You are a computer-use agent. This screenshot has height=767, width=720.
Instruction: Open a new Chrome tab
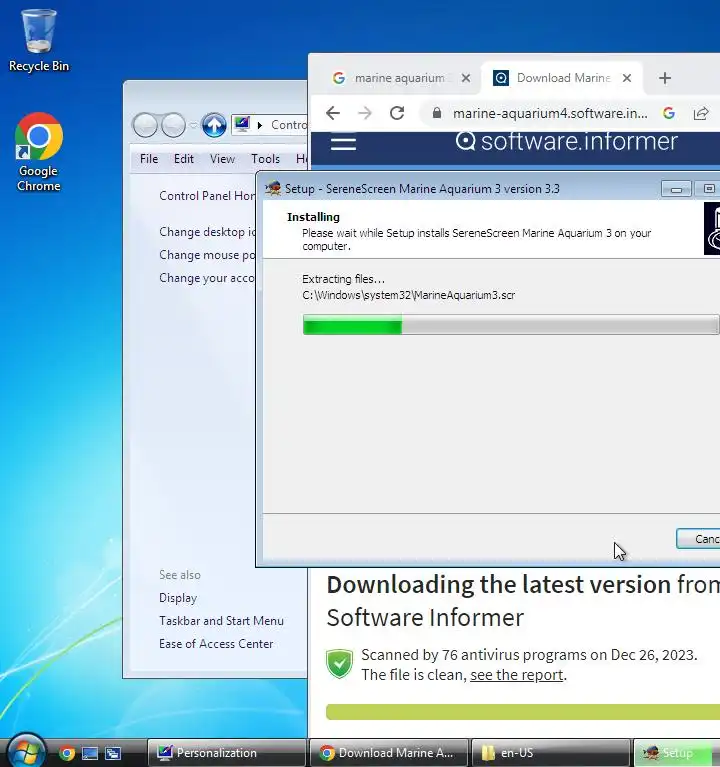(665, 78)
